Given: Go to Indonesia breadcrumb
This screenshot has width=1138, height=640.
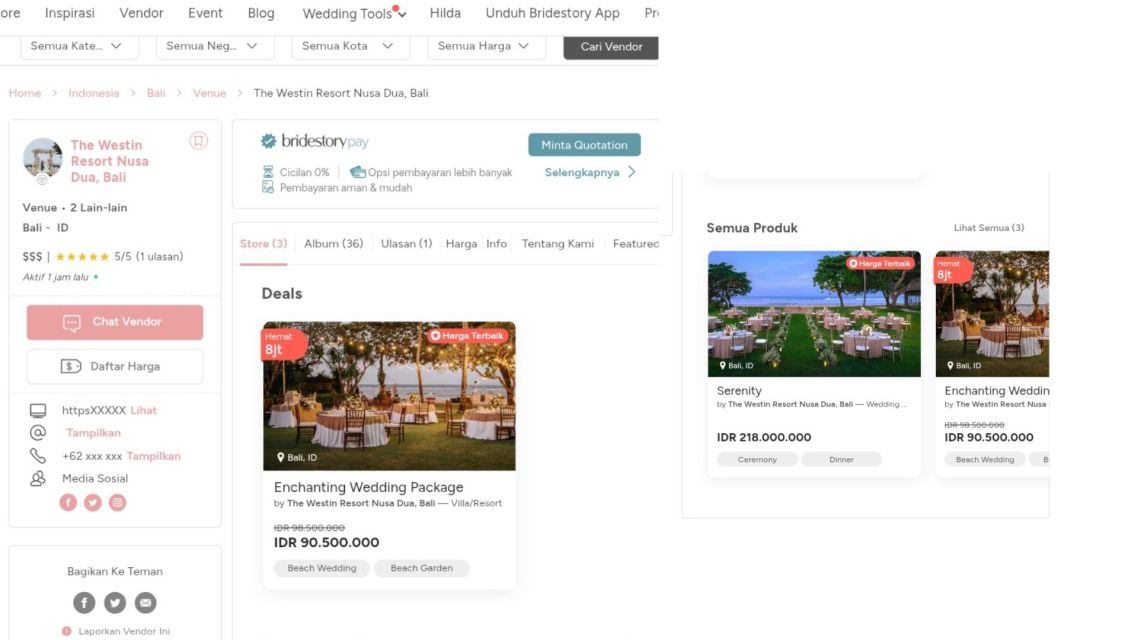Looking at the screenshot, I should [x=94, y=93].
